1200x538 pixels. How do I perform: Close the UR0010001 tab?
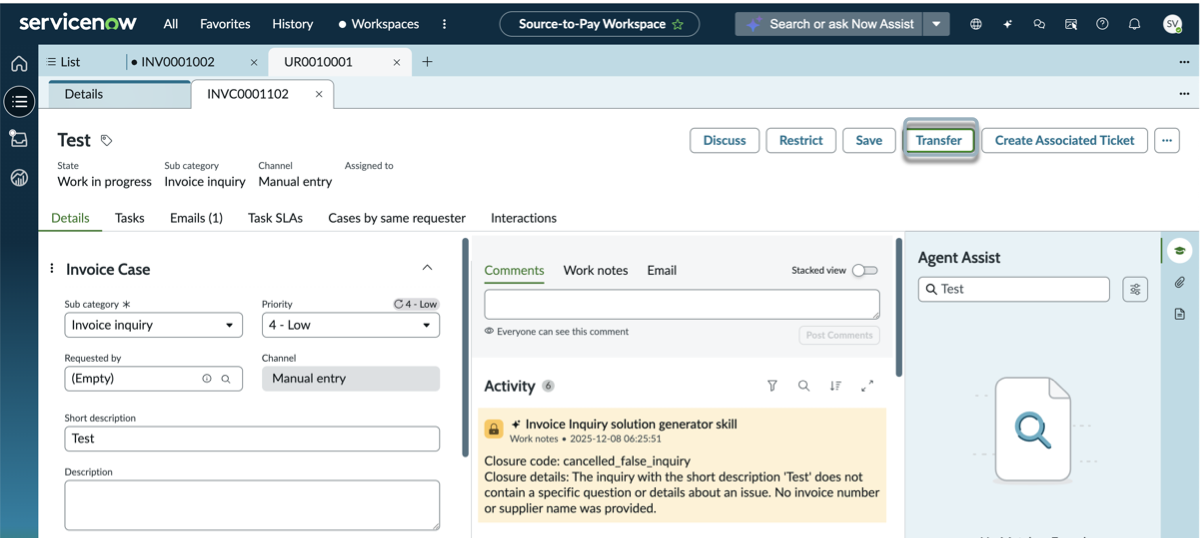coord(397,62)
